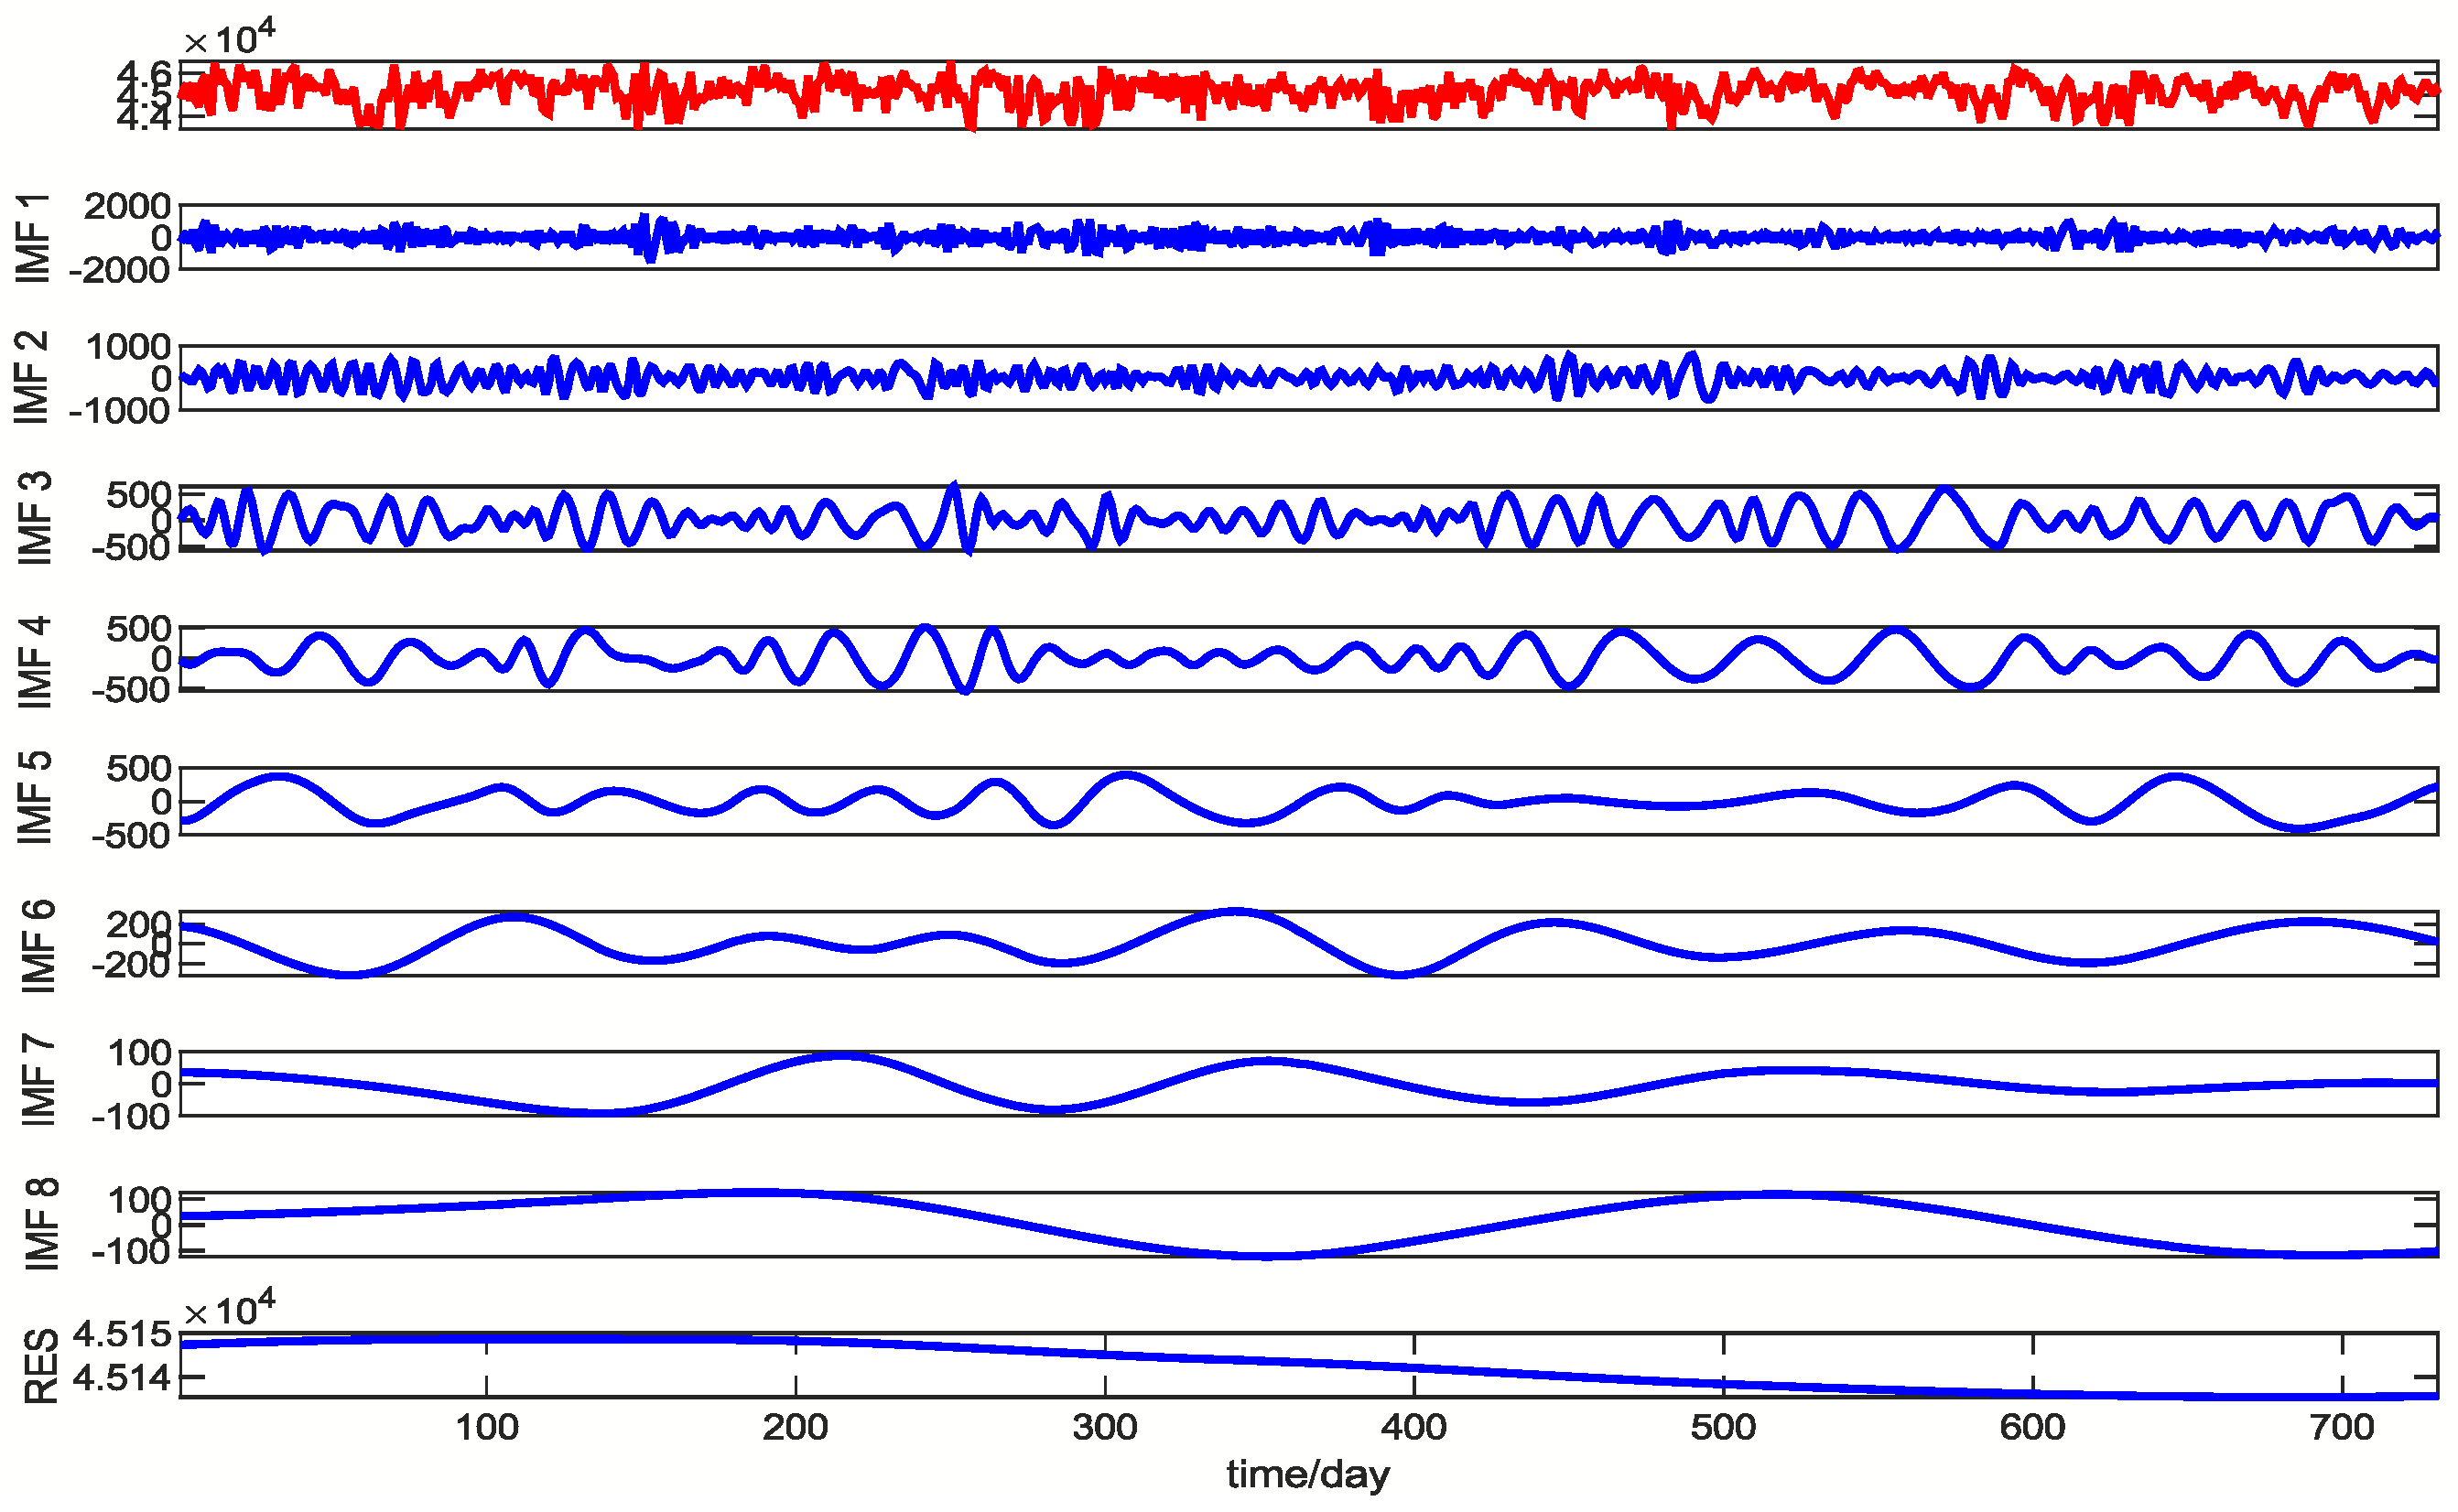
Task: Select the time/day x-axis label
Action: pos(1308,1474)
